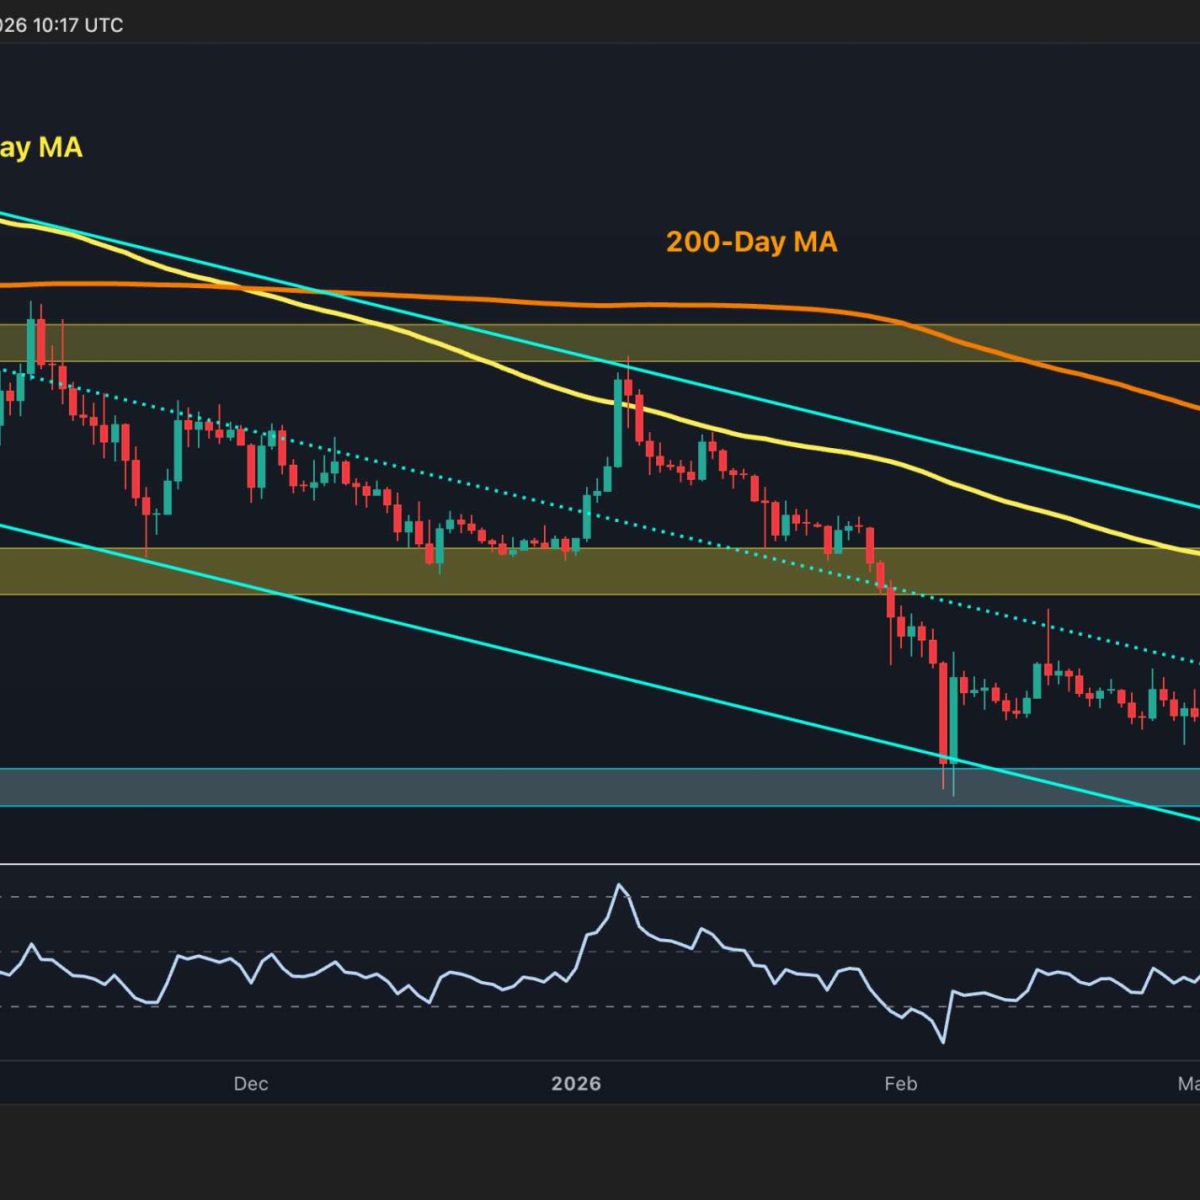Select the Dec label on time axis
1200x1200 pixels.
pos(250,1084)
